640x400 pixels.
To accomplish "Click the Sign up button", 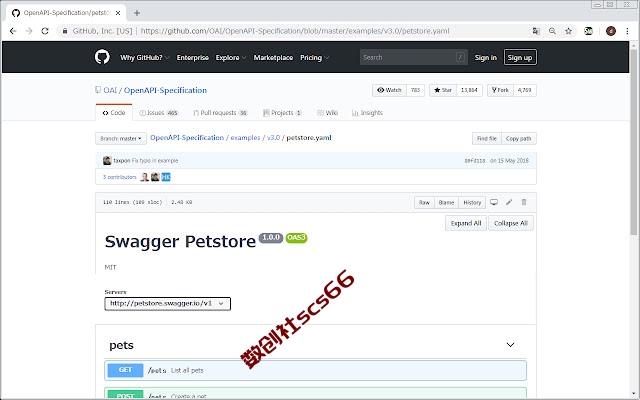I will (x=520, y=58).
